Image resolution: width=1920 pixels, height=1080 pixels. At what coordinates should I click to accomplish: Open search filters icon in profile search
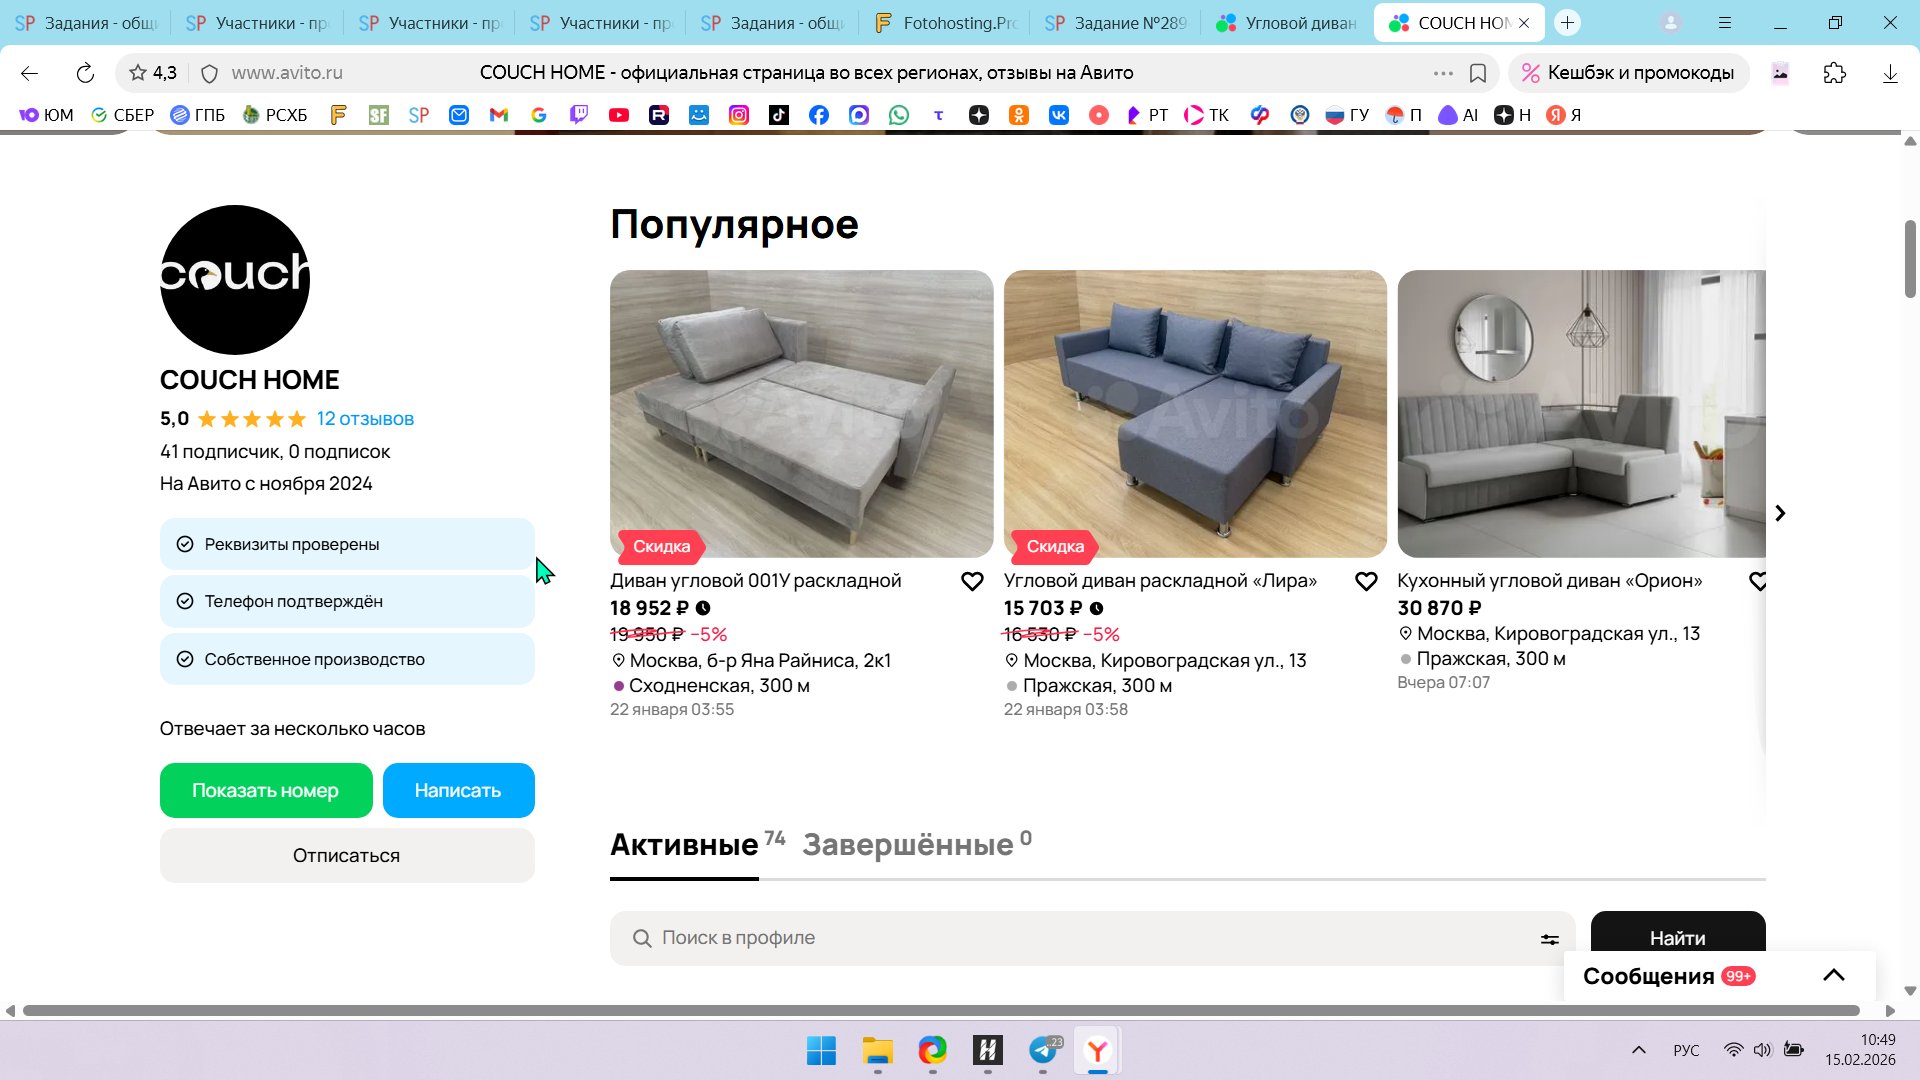(x=1549, y=939)
